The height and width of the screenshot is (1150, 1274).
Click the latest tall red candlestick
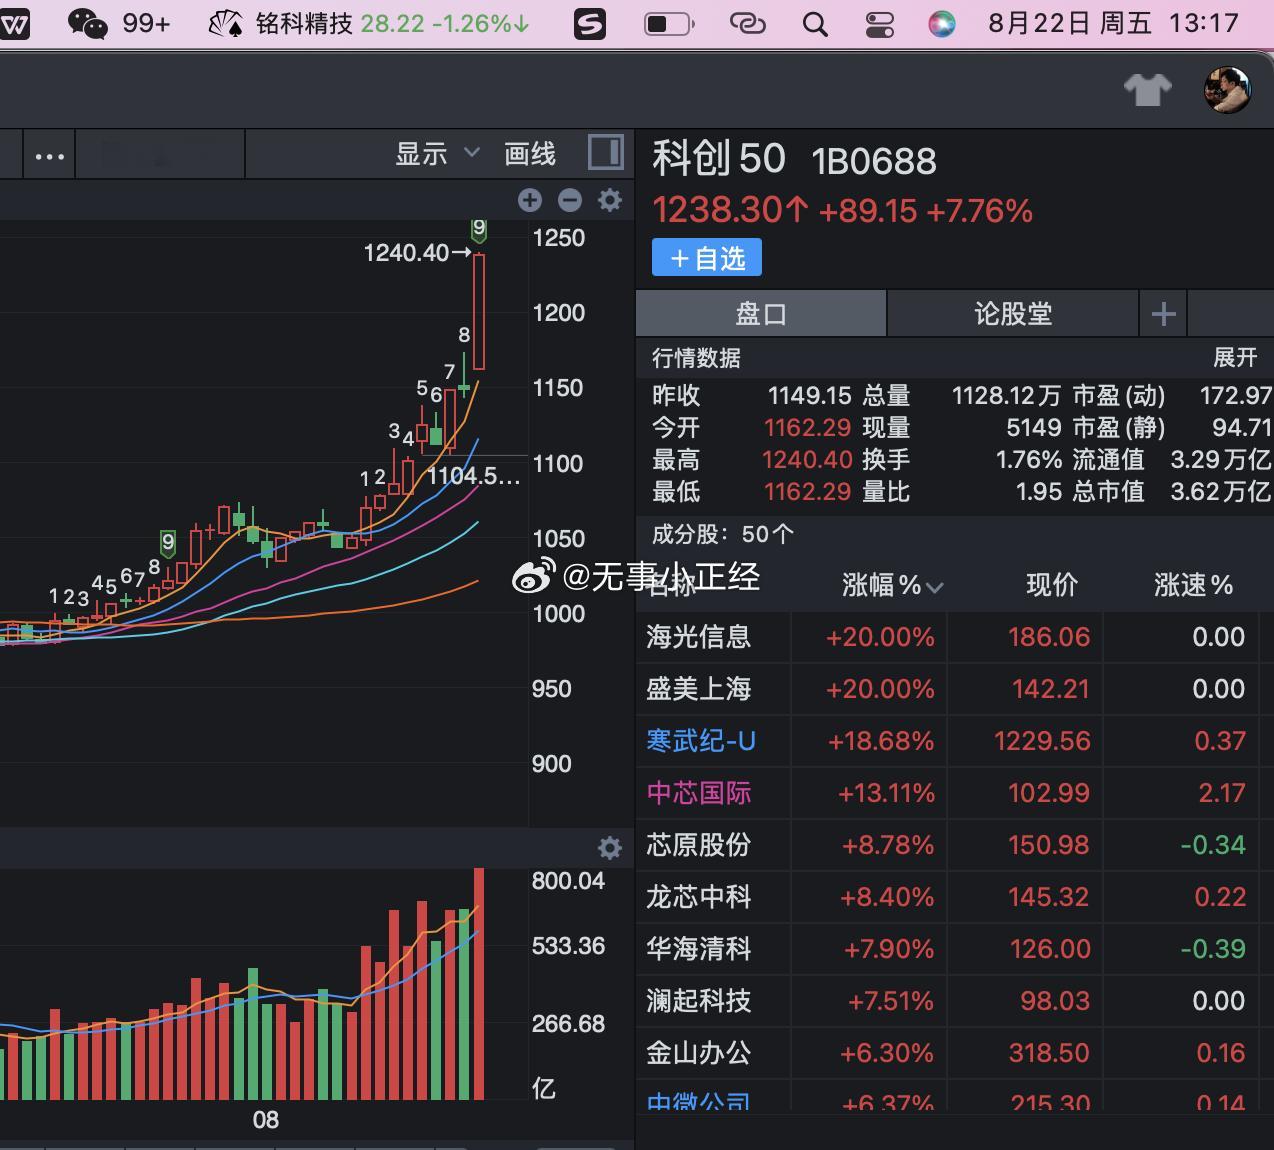[479, 311]
